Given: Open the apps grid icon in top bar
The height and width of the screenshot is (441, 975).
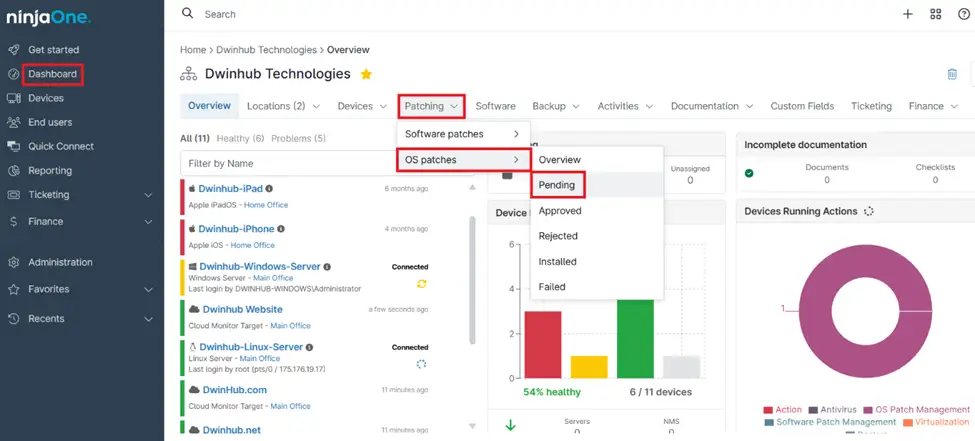Looking at the screenshot, I should pyautogui.click(x=936, y=14).
